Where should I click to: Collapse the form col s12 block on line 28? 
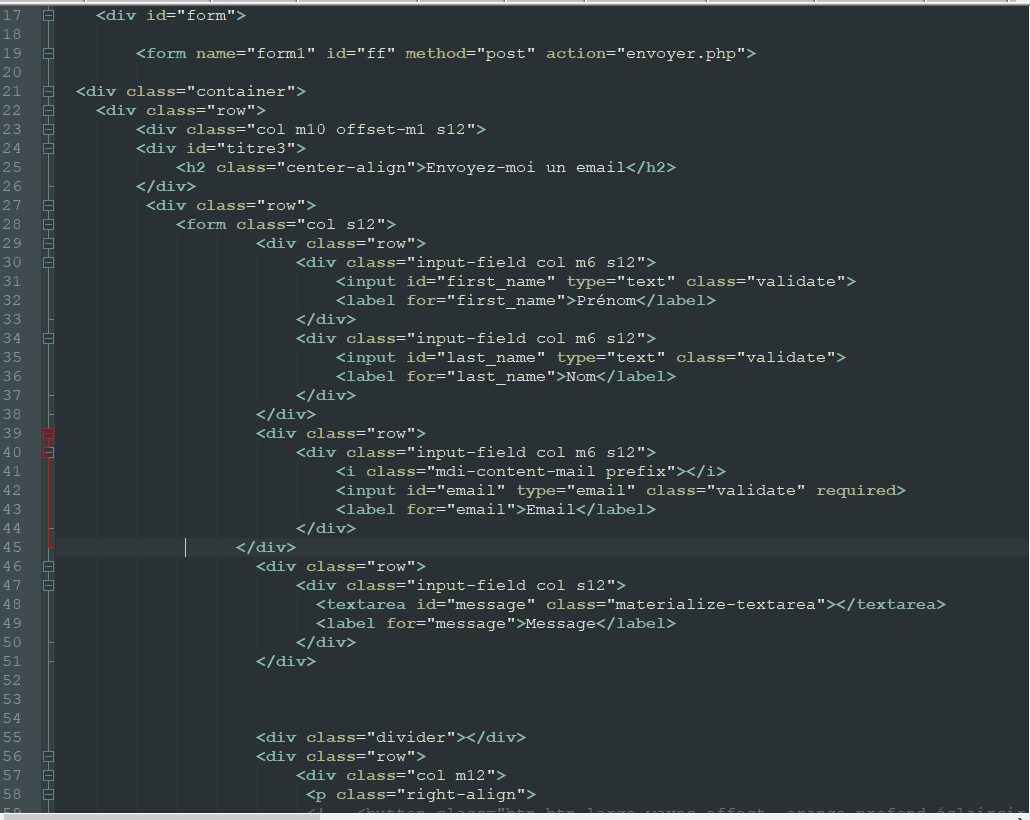[49, 225]
